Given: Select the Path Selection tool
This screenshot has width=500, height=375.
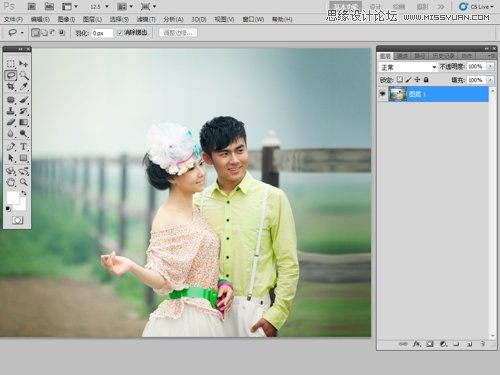Looking at the screenshot, I should pos(11,158).
